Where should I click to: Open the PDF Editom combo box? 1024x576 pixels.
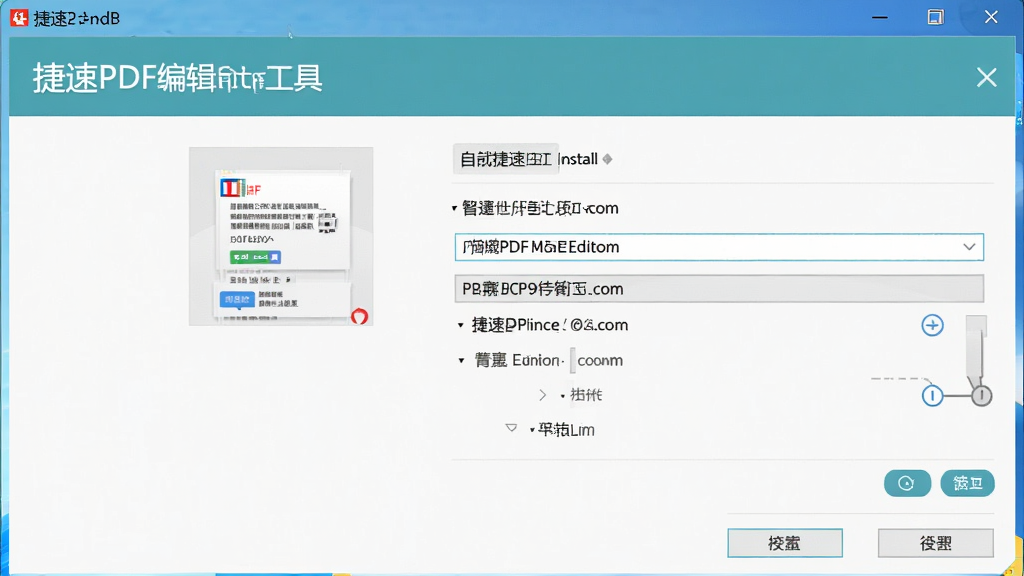[x=719, y=247]
